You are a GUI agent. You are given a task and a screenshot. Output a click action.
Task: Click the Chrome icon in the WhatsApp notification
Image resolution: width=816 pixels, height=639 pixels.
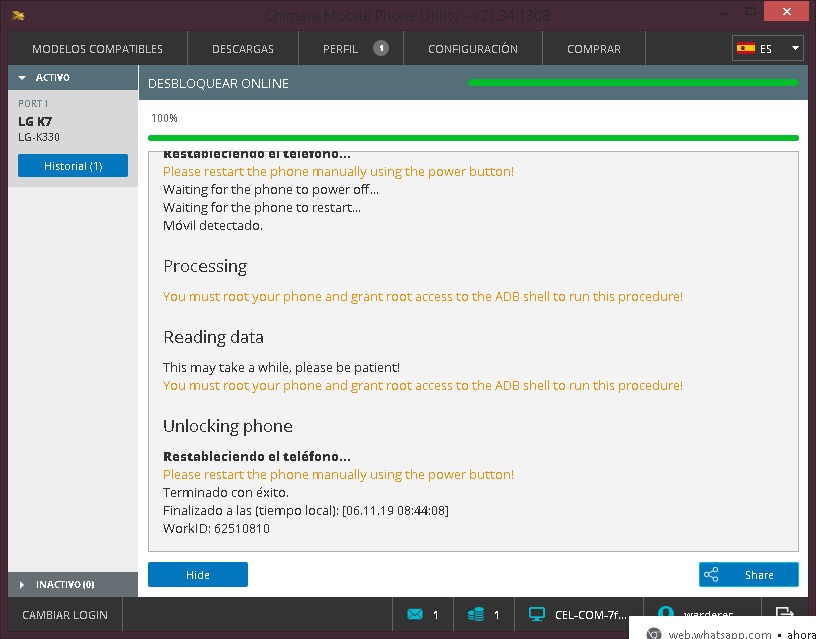pyautogui.click(x=654, y=634)
